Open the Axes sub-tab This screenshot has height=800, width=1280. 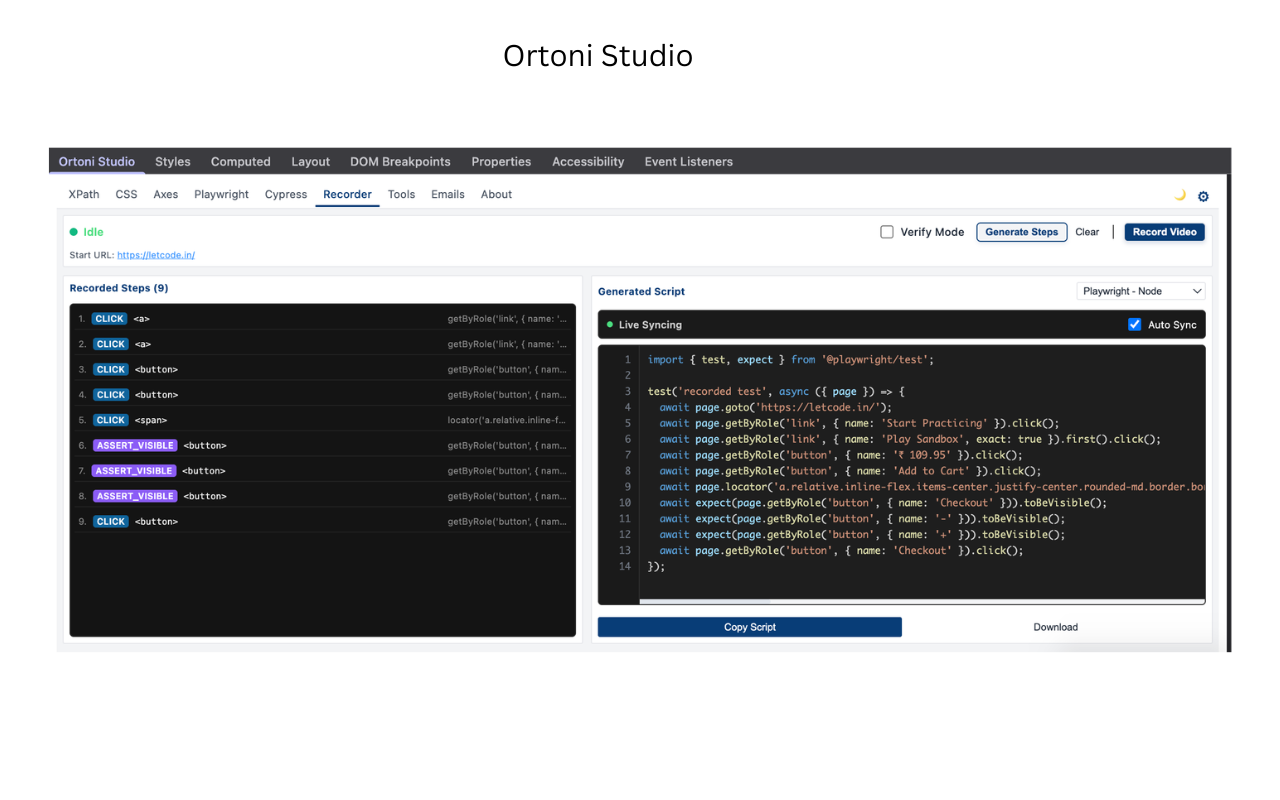pos(166,194)
